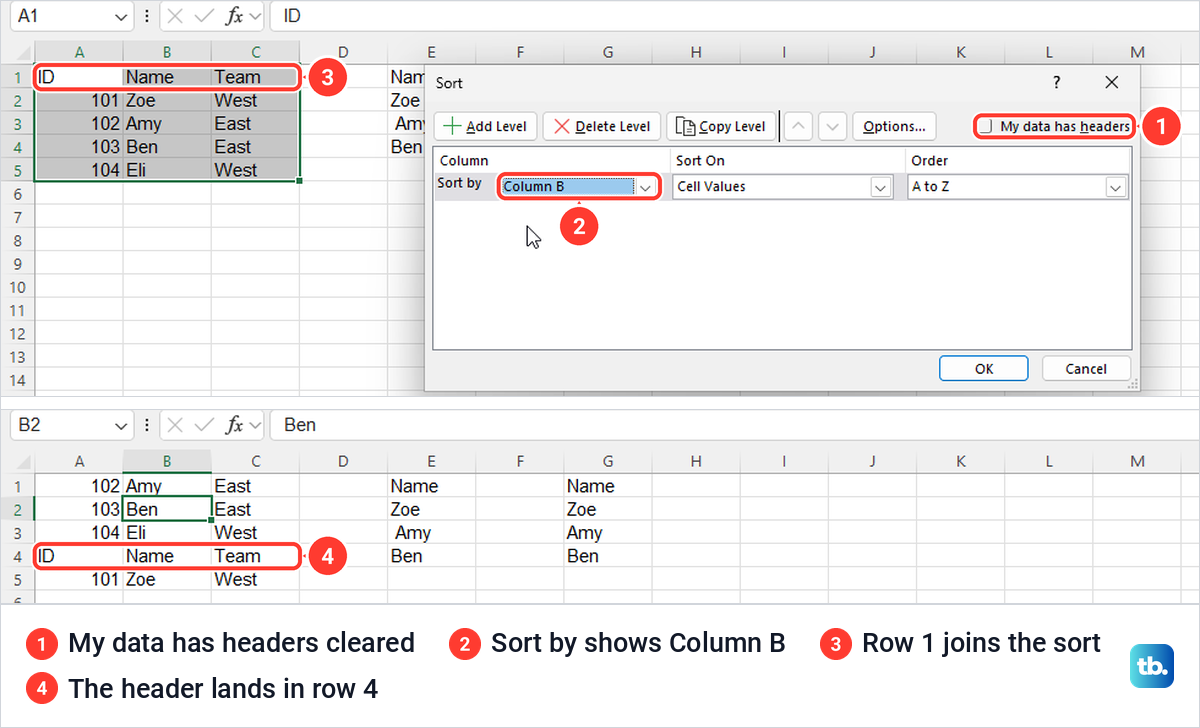The width and height of the screenshot is (1200, 728).
Task: Open the Name Box dropdown showing A1
Action: click(121, 17)
